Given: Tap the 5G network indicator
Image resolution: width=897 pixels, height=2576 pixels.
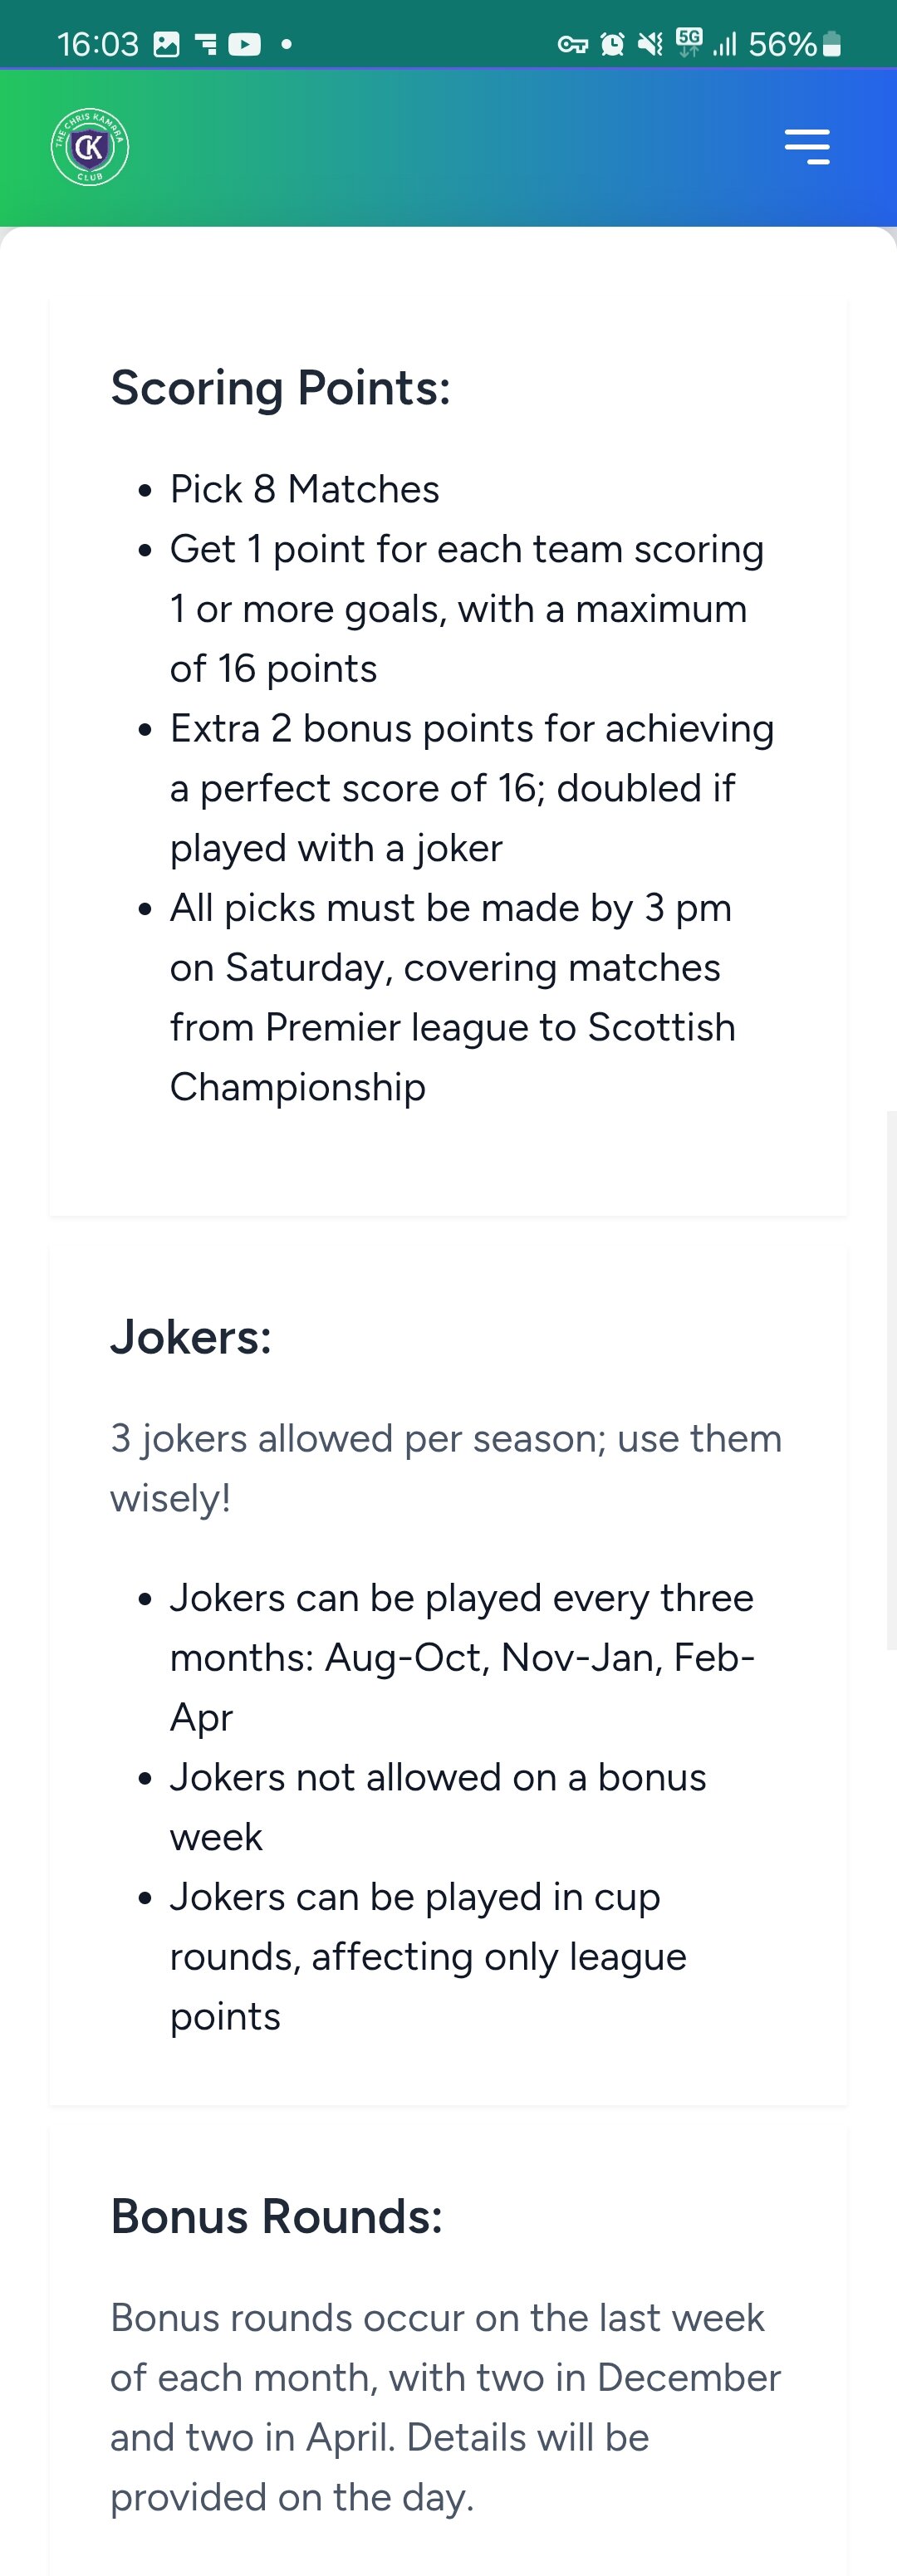Looking at the screenshot, I should point(689,42).
